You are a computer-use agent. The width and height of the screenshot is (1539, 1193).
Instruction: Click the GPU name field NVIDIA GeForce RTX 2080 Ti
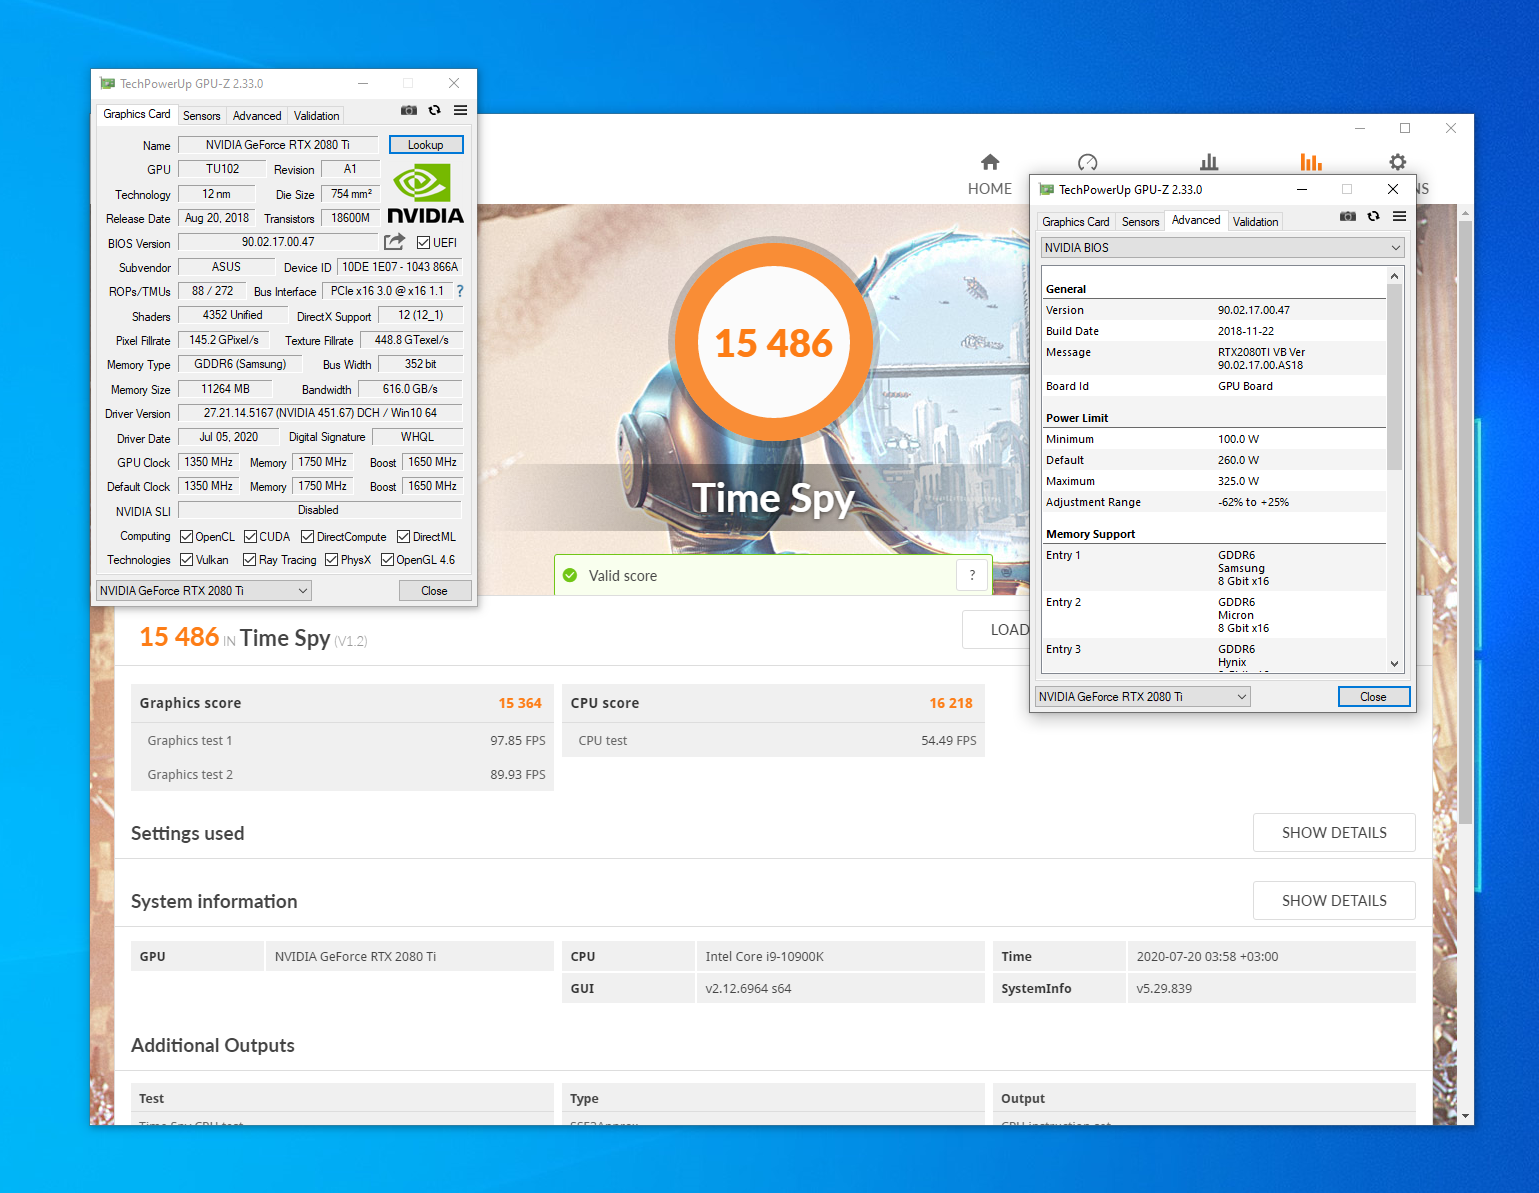click(x=278, y=145)
